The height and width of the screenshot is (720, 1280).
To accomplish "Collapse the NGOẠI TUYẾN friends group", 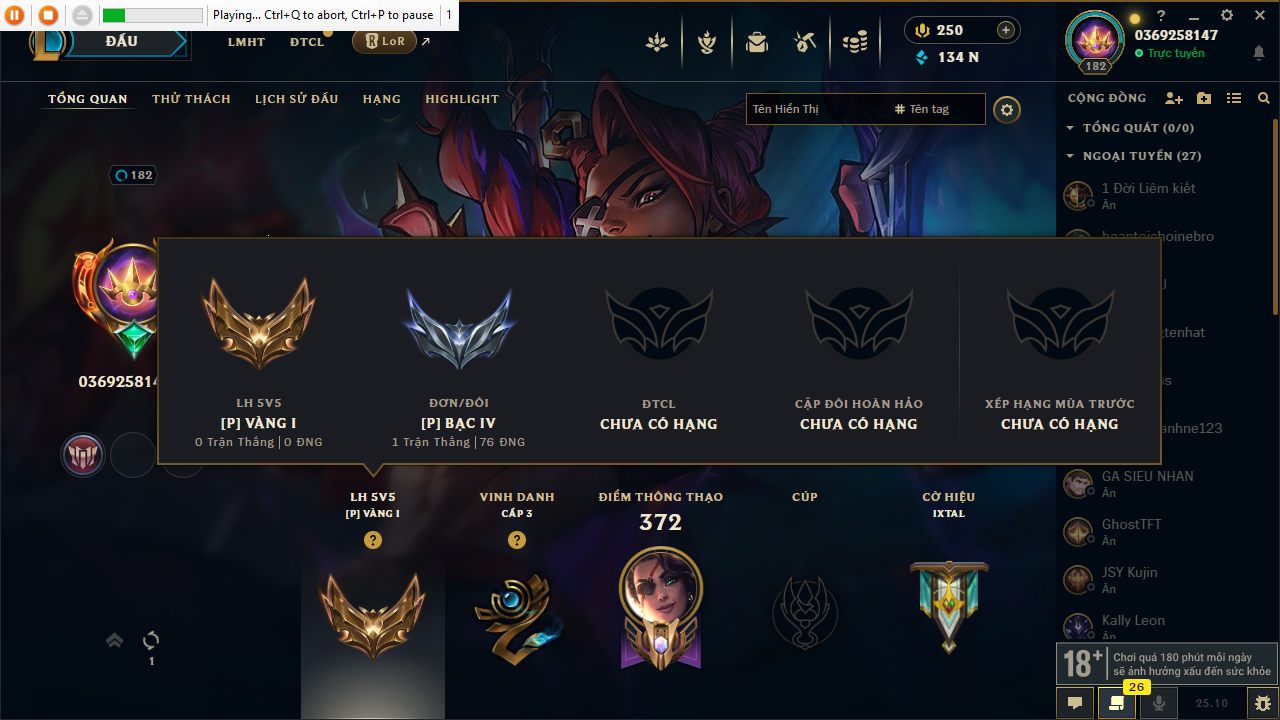I will (x=1070, y=156).
